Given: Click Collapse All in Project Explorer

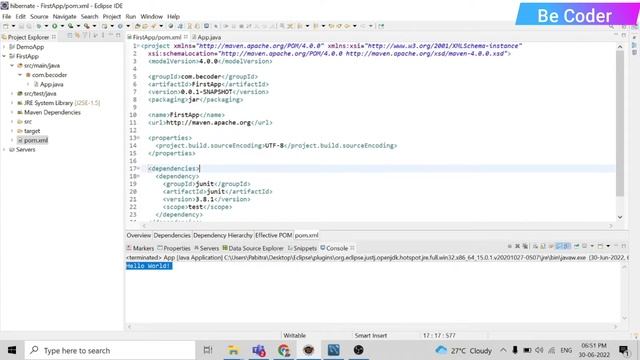Looking at the screenshot, I should (70, 36).
